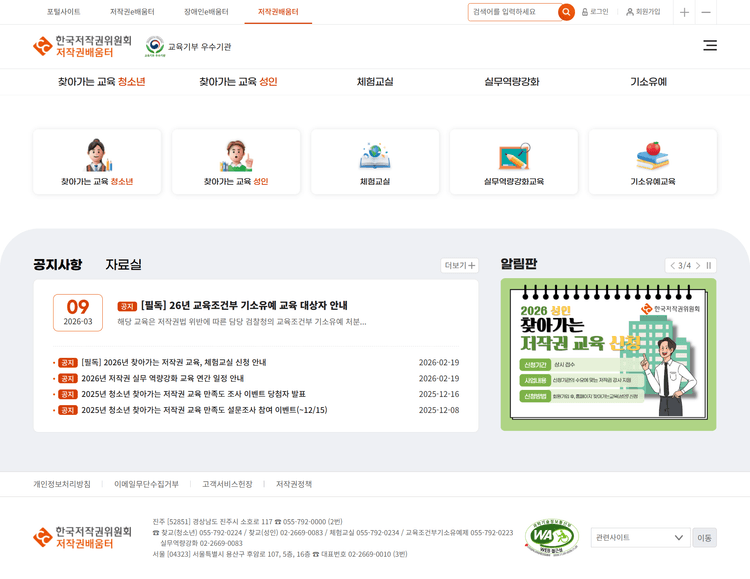Click the 회원가입 person link

(643, 12)
